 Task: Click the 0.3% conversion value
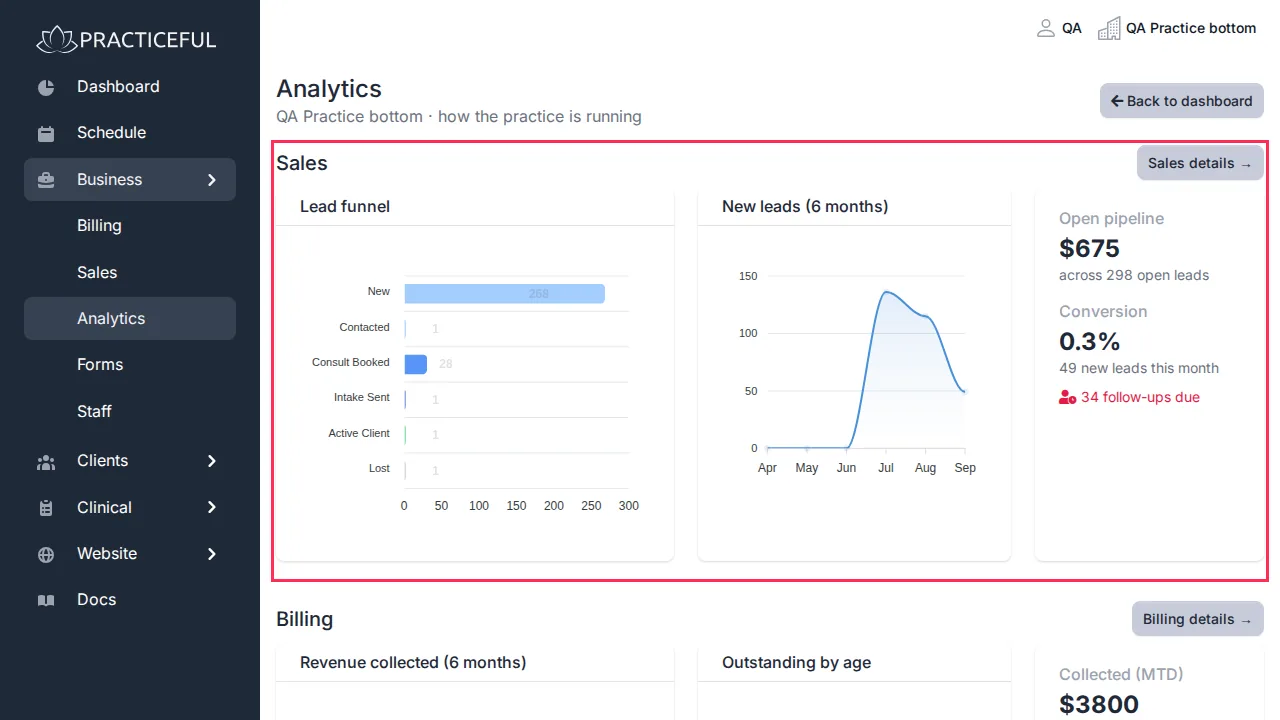pyautogui.click(x=1090, y=341)
